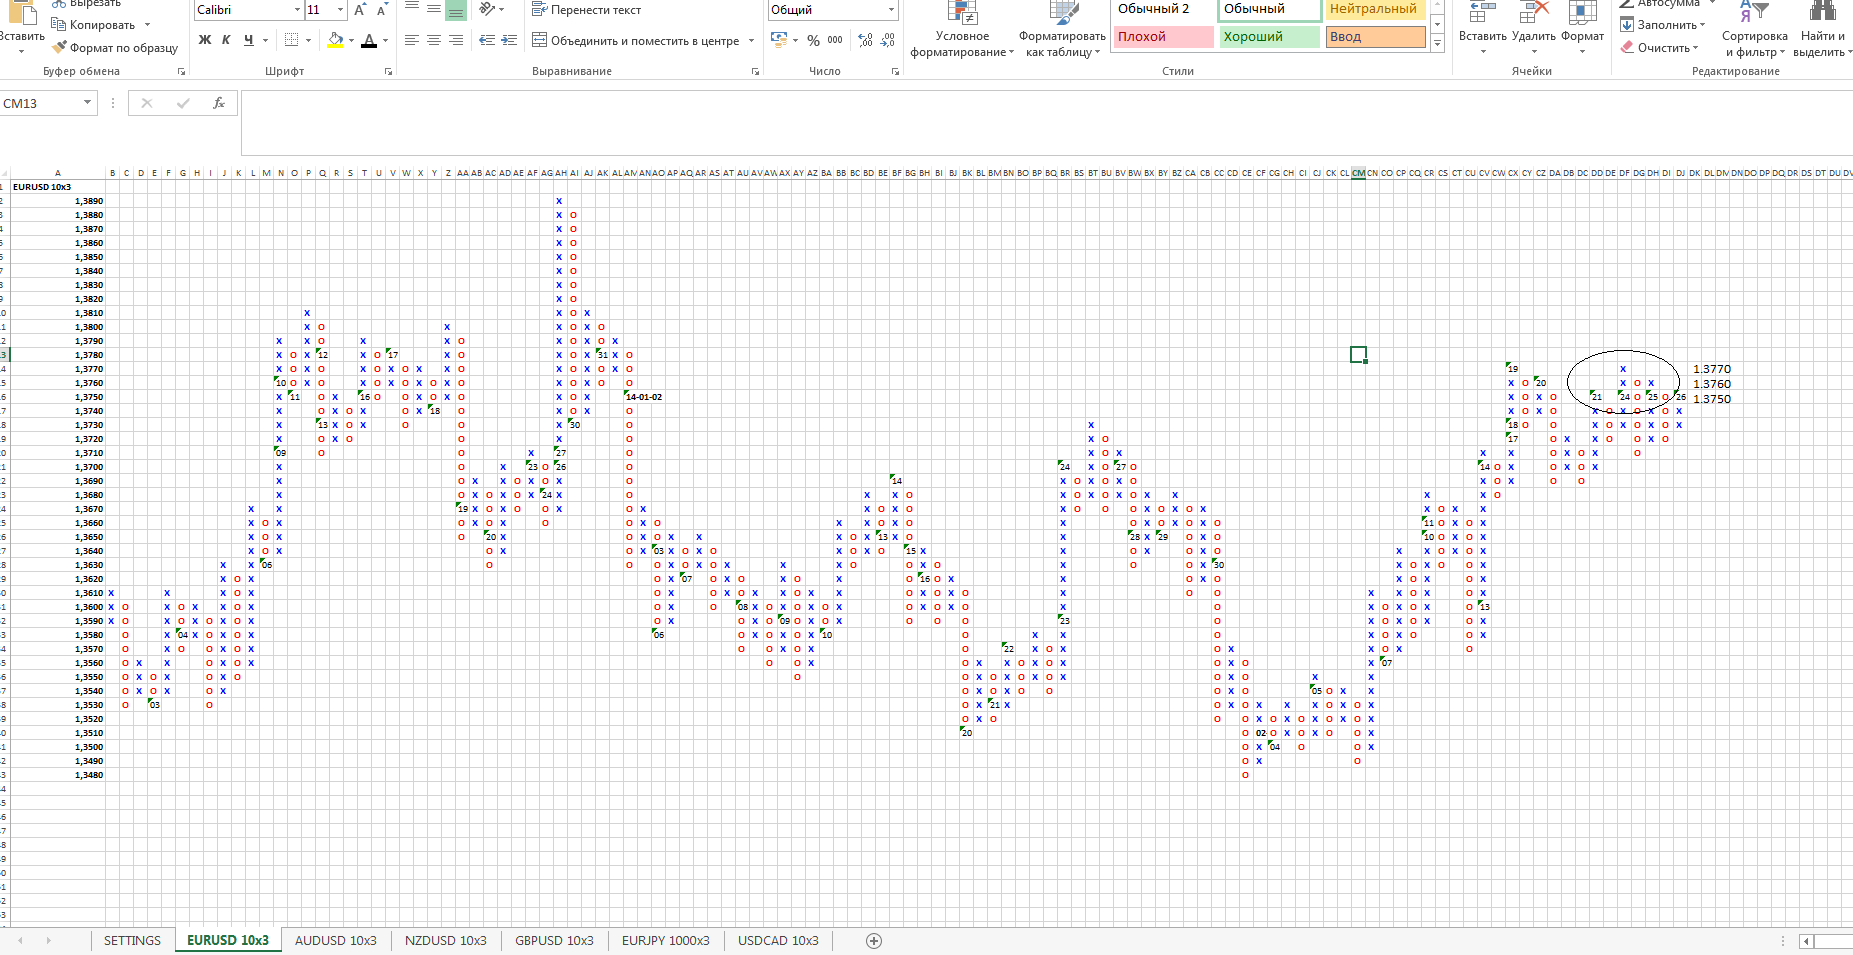Viewport: 1853px width, 955px height.
Task: Apply Плохой cell style
Action: pos(1163,37)
